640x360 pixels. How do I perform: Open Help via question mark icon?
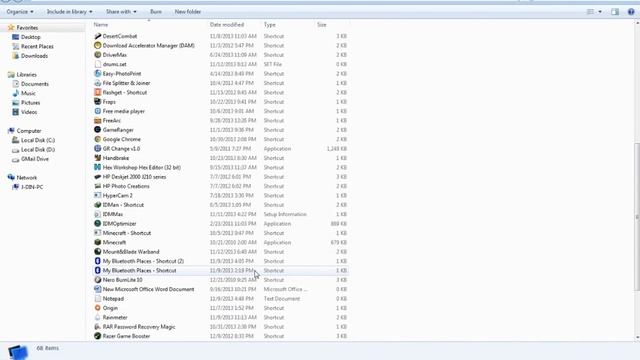pyautogui.click(x=631, y=12)
